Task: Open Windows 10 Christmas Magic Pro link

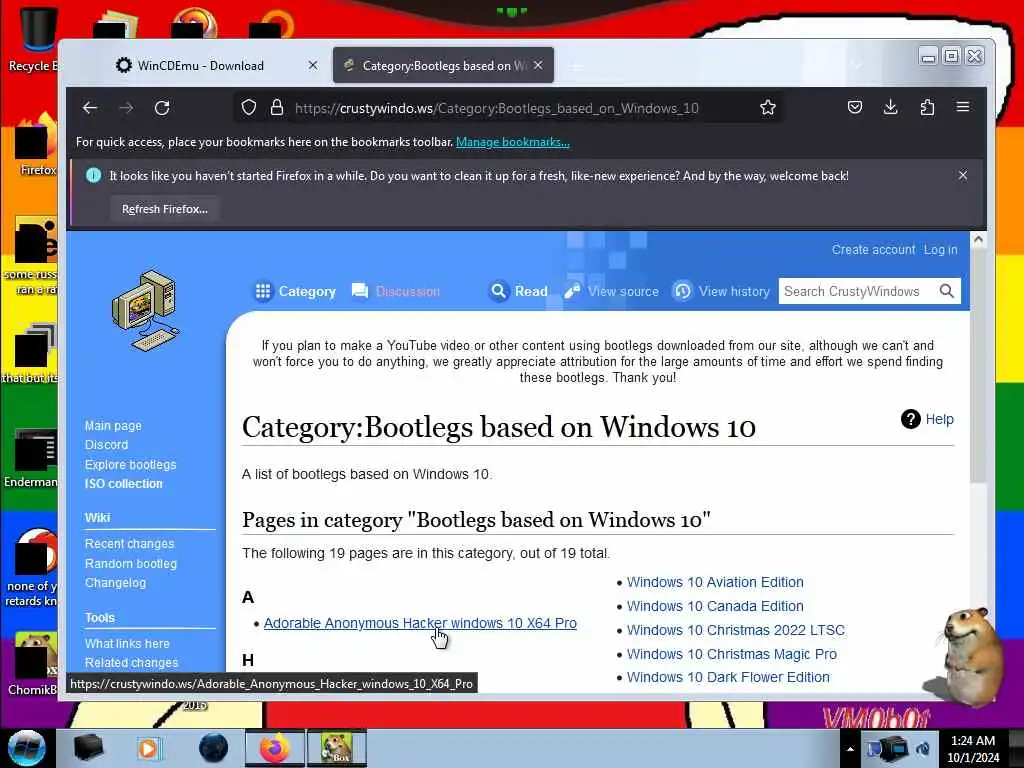Action: click(731, 654)
